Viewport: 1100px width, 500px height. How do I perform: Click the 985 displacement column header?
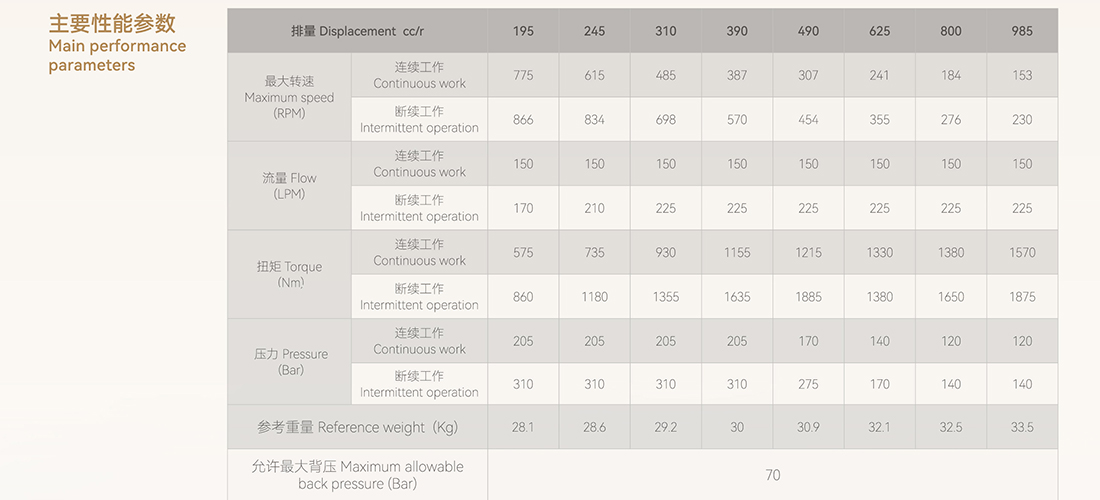pos(1022,31)
